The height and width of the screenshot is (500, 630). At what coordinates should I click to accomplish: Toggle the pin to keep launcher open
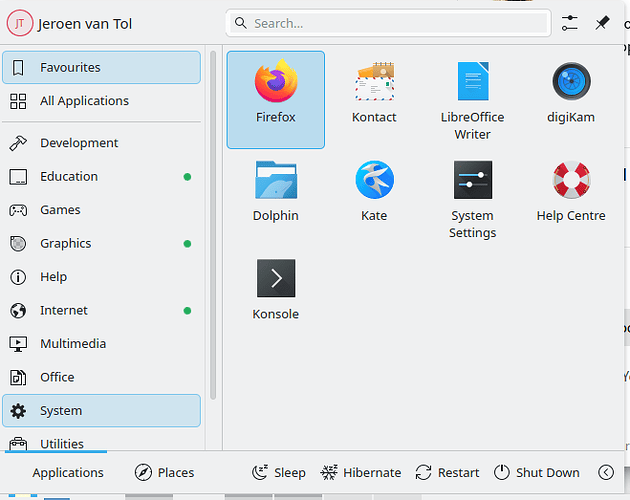tap(602, 23)
